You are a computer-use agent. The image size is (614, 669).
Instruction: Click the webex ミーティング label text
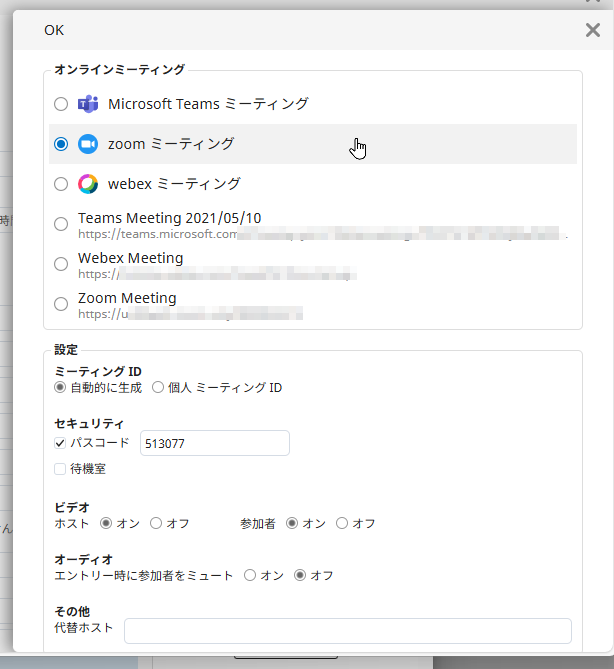pos(174,184)
